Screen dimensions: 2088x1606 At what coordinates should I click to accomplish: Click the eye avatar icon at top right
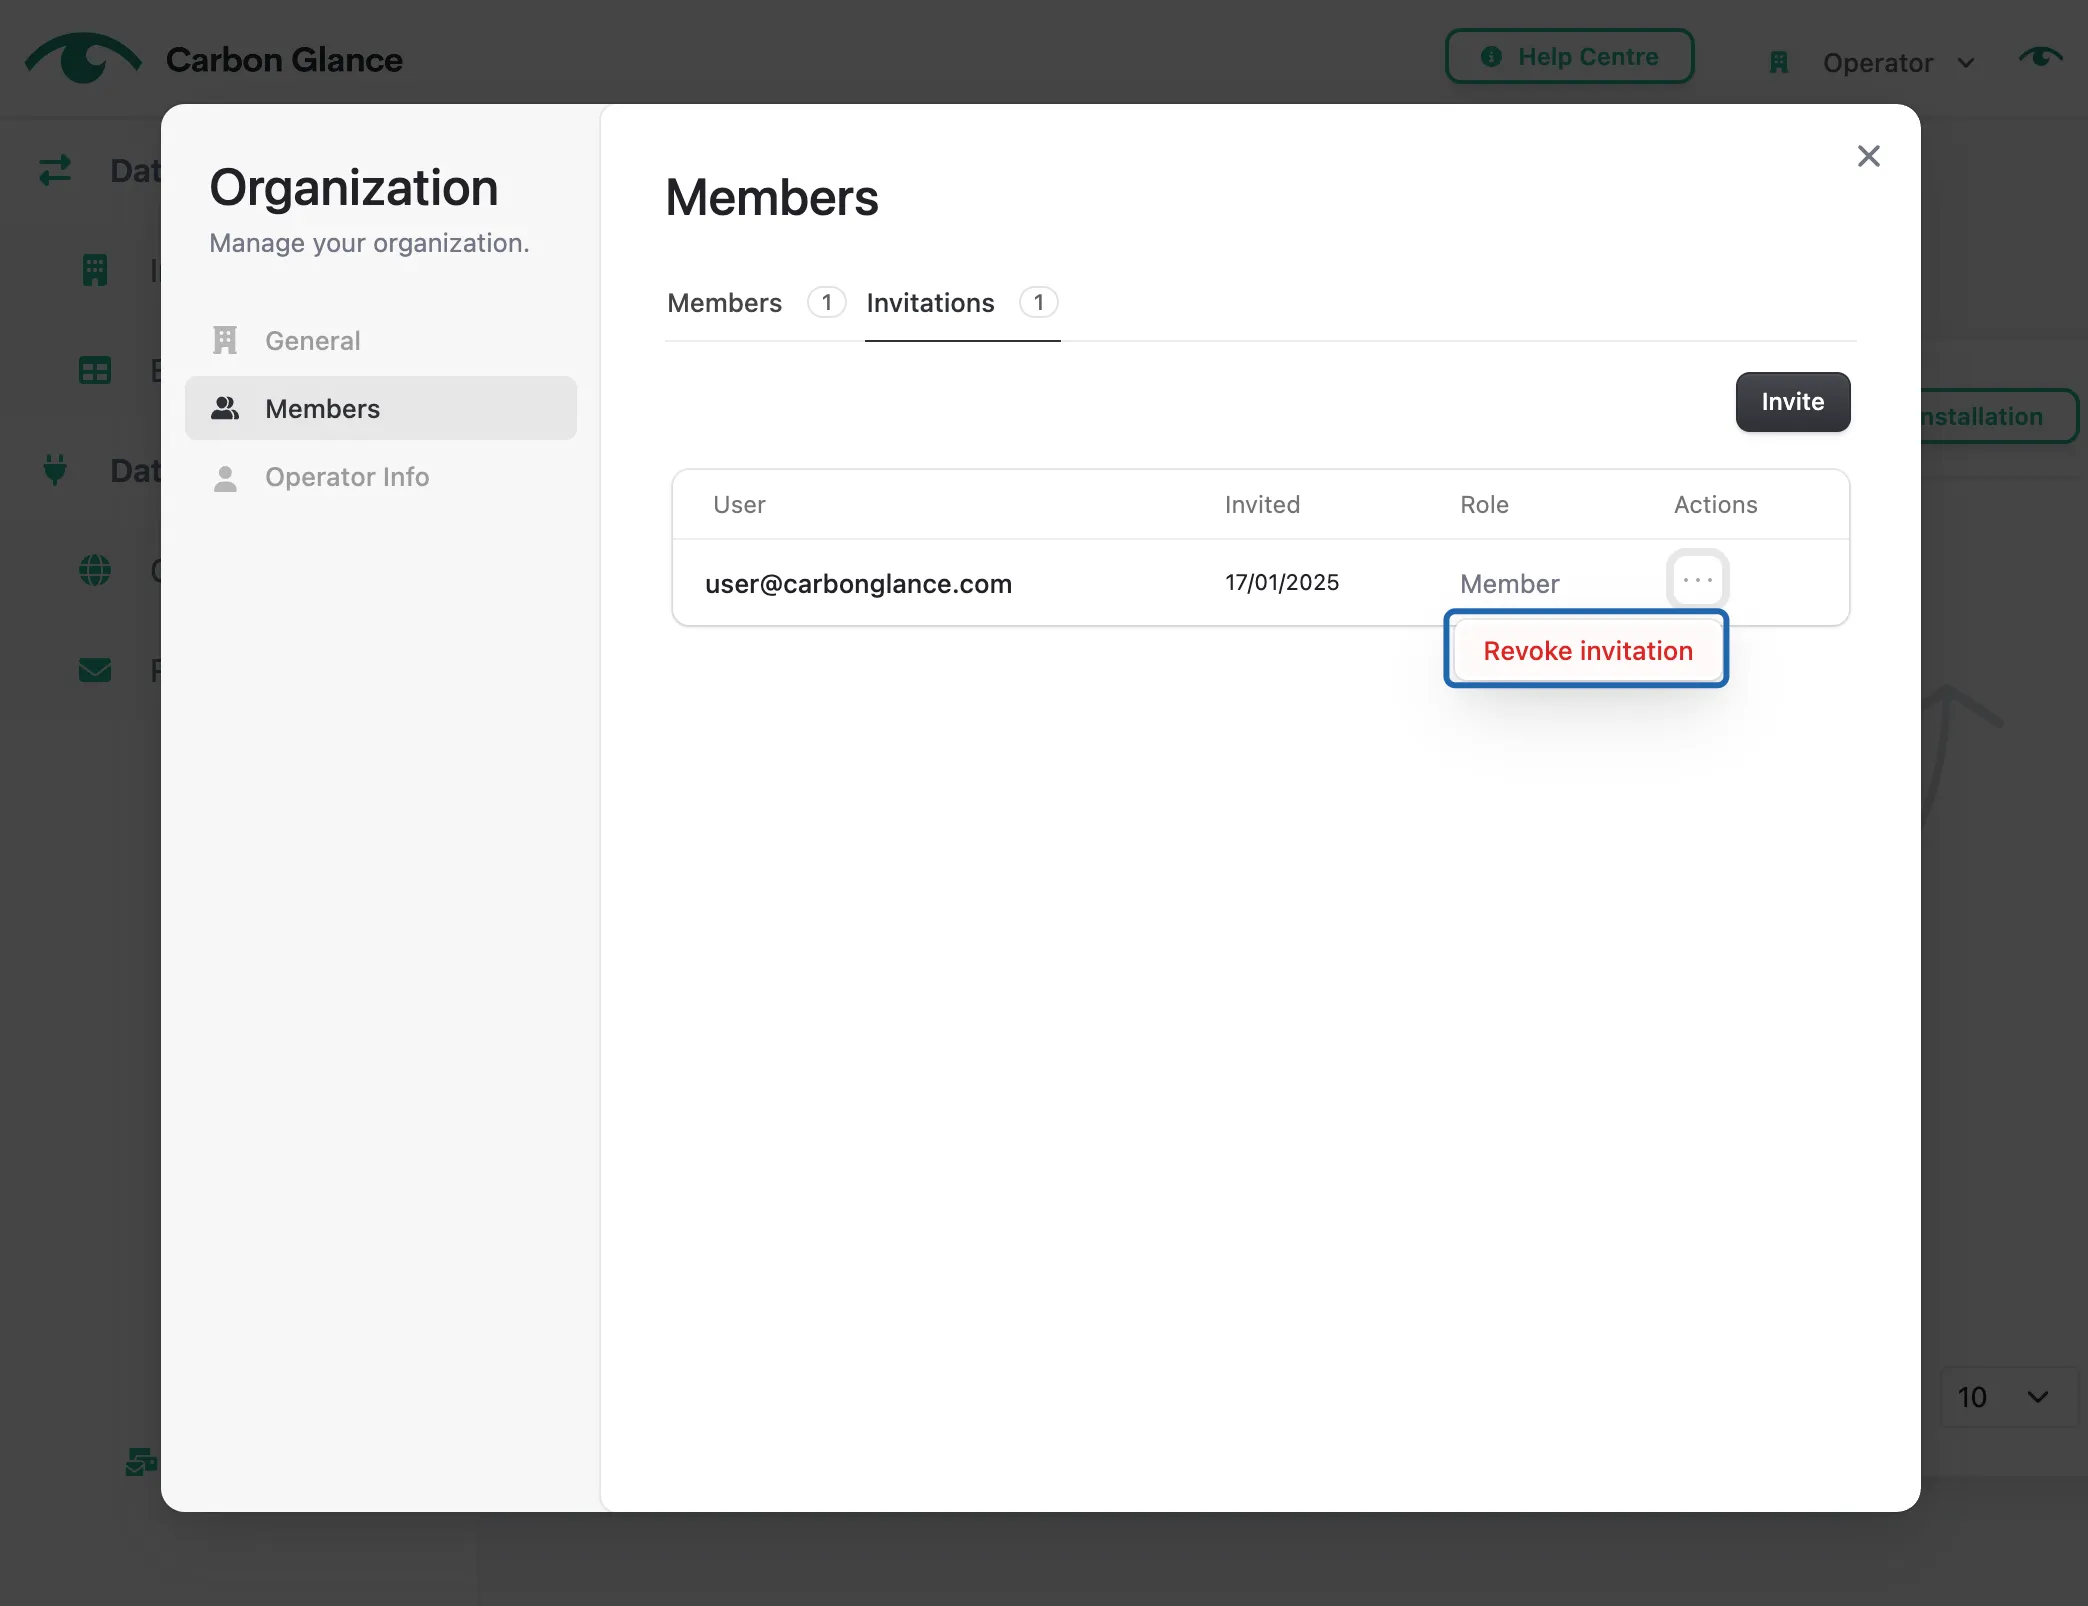click(2040, 58)
